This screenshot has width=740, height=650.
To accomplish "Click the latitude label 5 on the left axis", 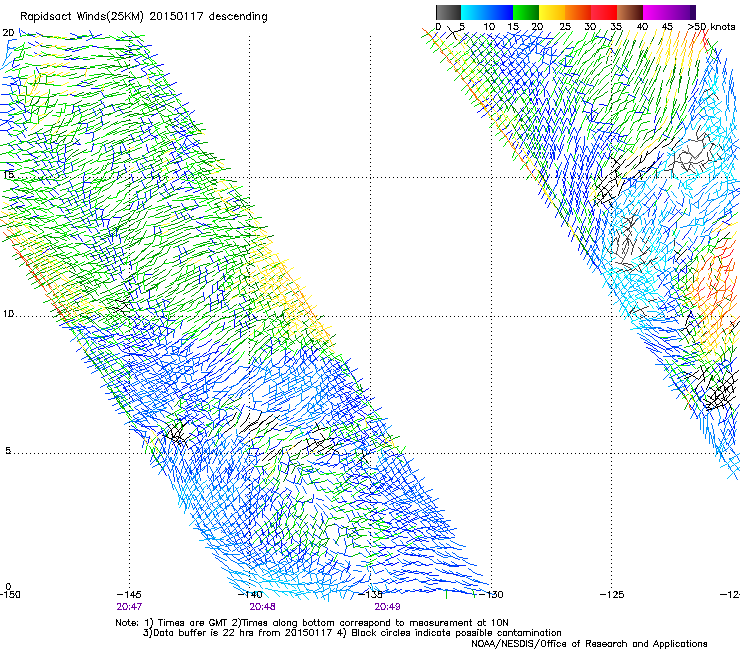I will click(8, 451).
